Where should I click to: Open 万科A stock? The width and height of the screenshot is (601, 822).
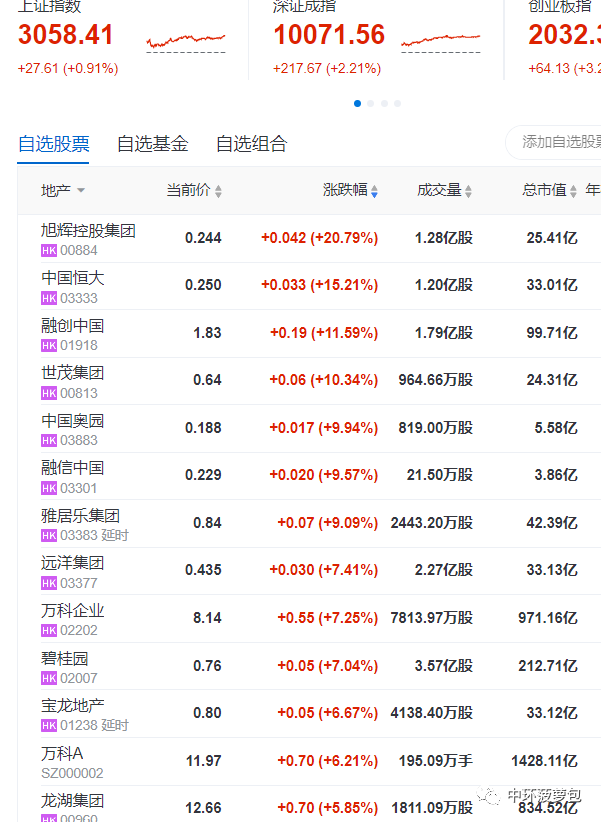(x=62, y=753)
